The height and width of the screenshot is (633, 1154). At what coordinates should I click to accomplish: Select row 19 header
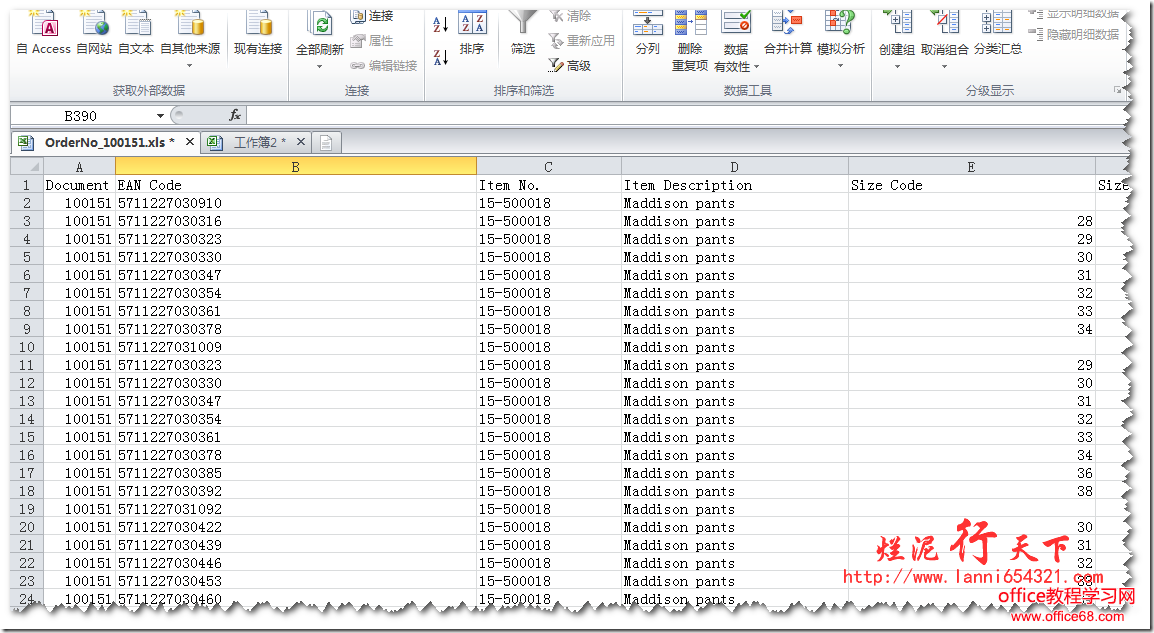26,509
